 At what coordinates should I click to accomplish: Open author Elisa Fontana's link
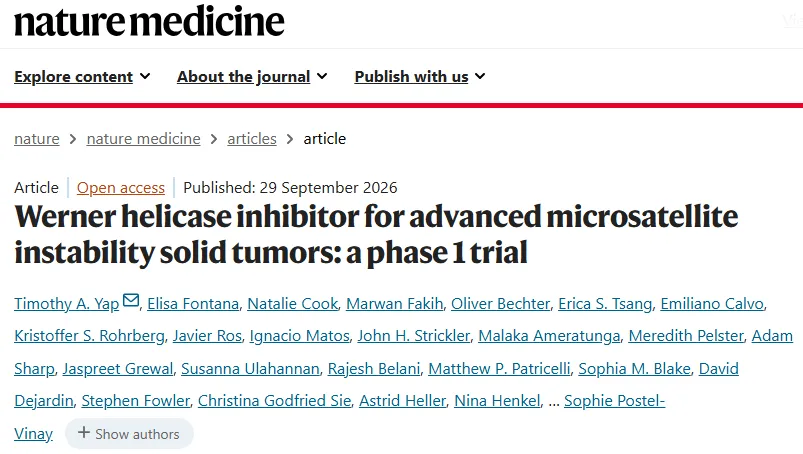(193, 304)
